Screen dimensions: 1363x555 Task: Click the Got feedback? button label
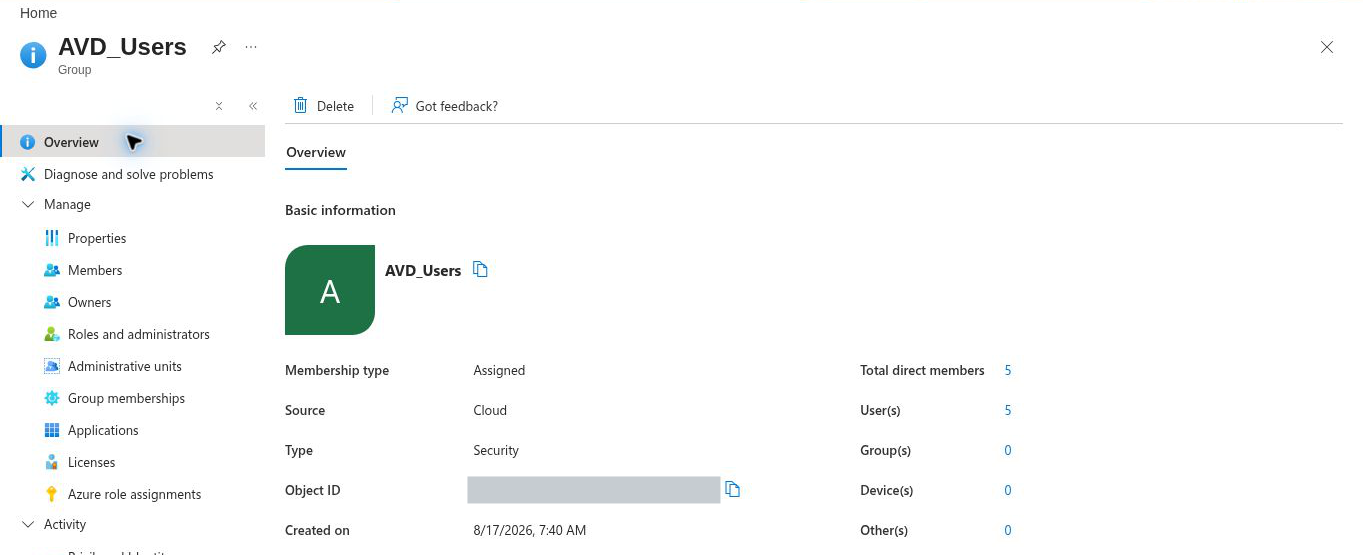456,106
